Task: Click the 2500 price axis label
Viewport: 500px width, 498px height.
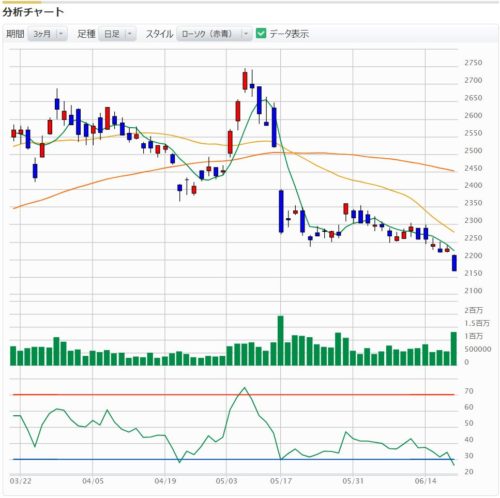Action: (x=473, y=151)
